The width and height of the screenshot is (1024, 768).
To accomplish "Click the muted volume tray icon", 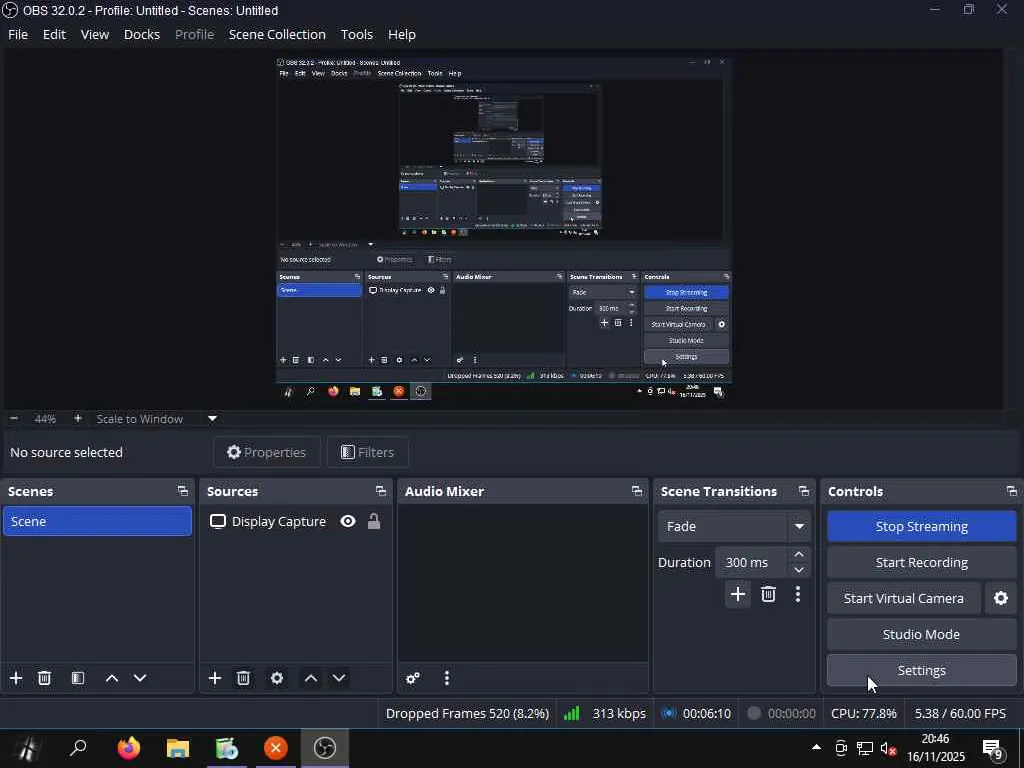I will click(888, 748).
